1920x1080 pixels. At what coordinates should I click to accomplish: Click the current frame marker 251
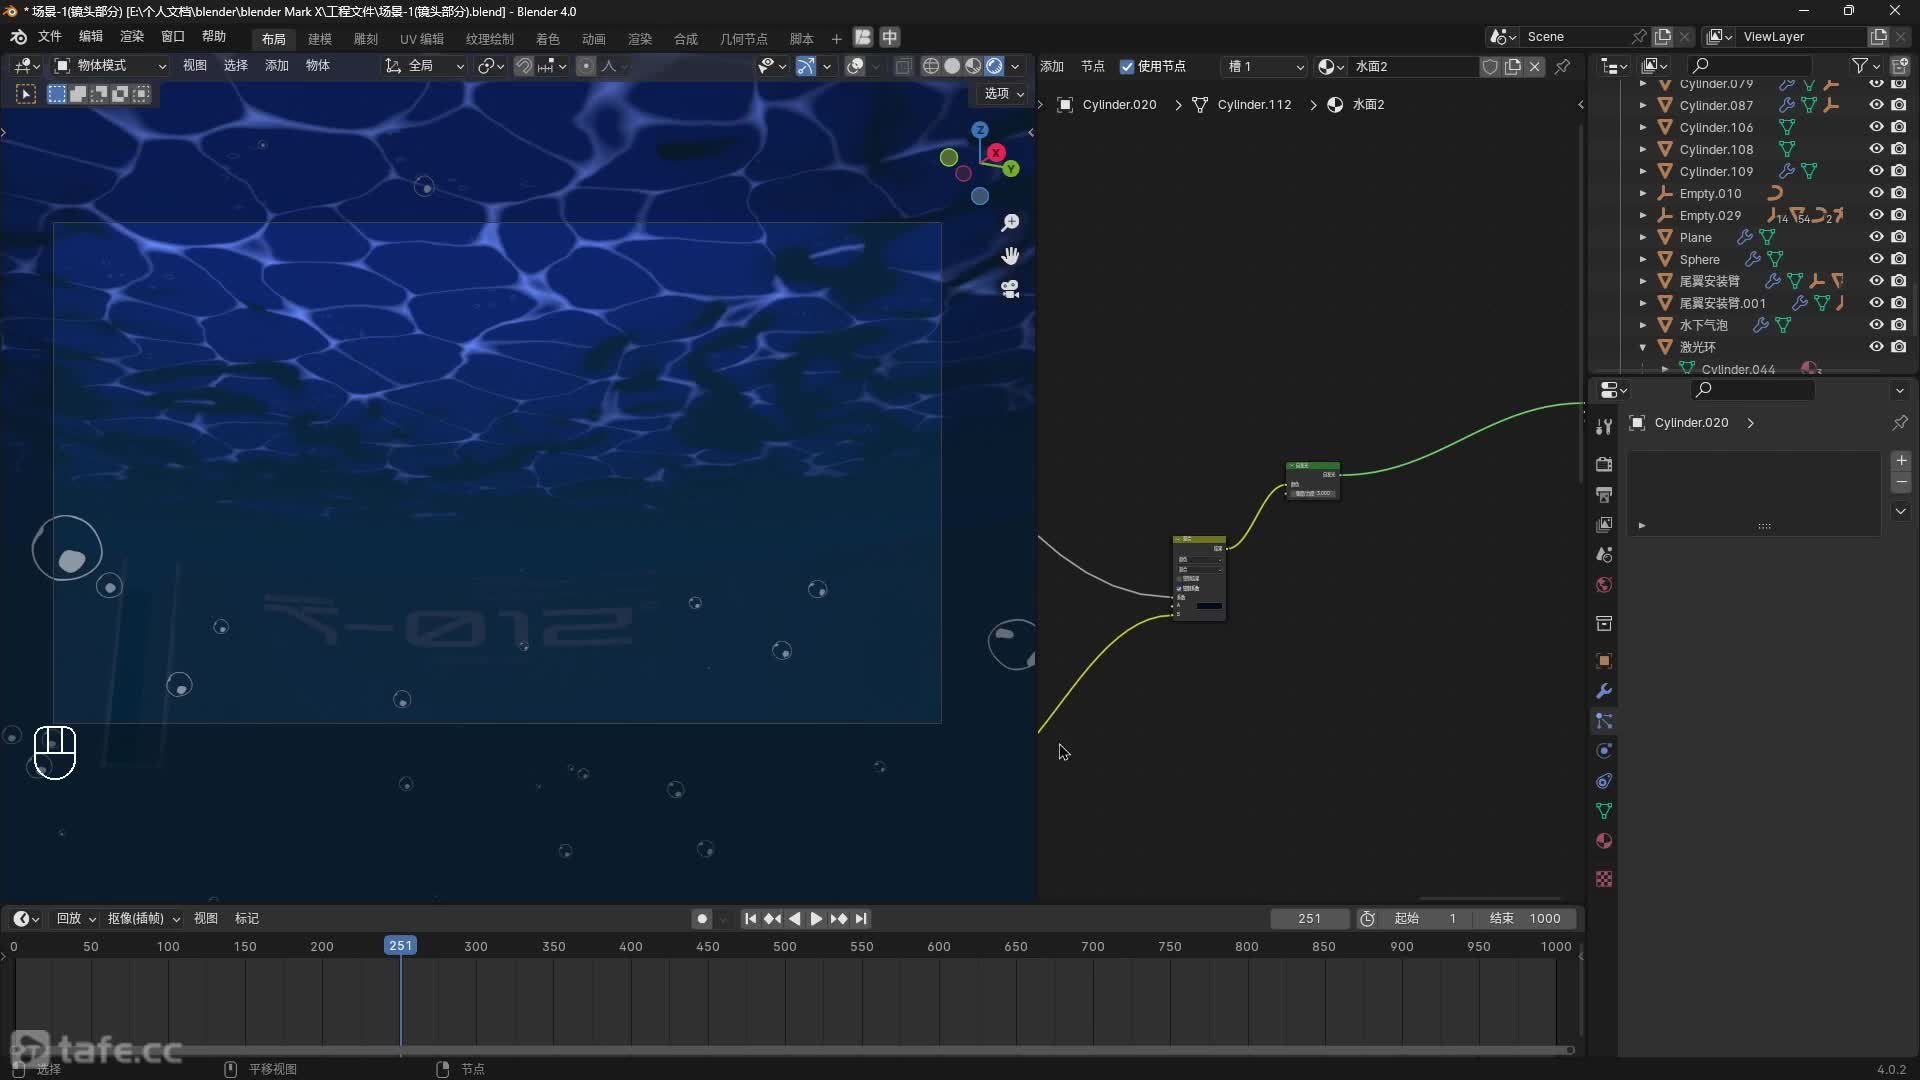point(400,946)
